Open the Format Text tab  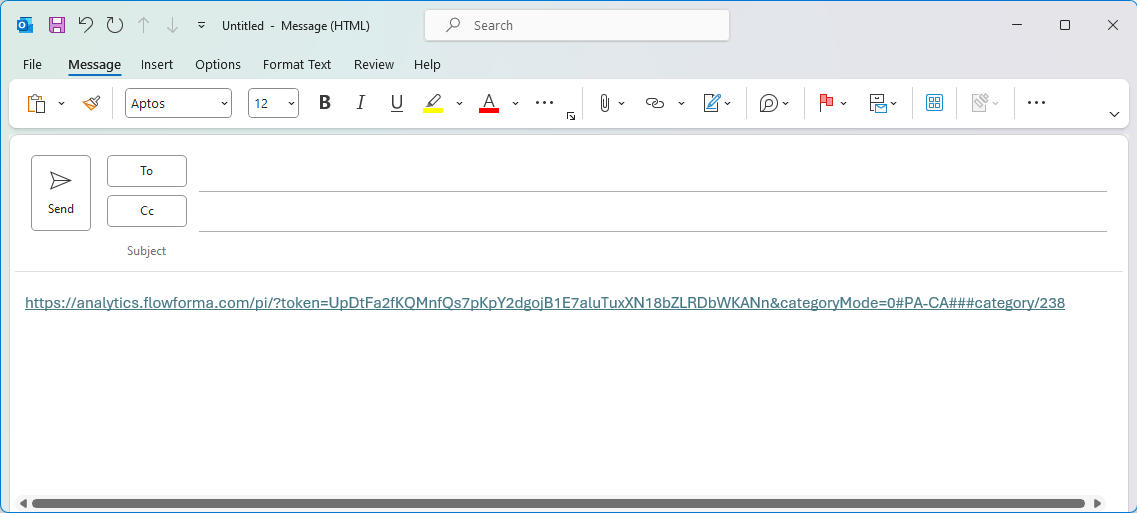click(x=297, y=65)
